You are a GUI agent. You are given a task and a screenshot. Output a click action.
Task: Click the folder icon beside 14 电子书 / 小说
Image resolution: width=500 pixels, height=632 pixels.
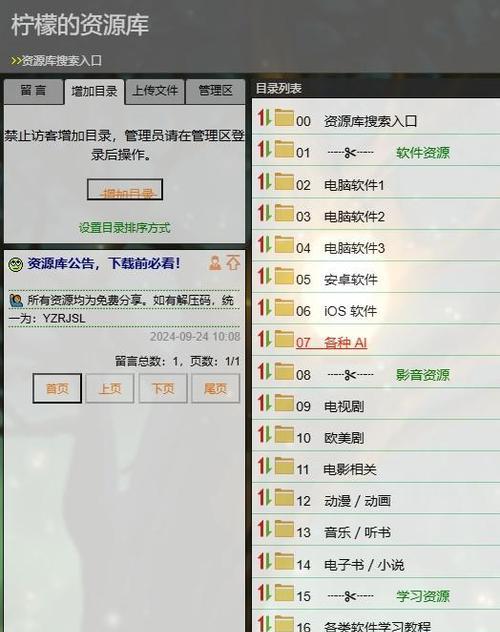284,561
